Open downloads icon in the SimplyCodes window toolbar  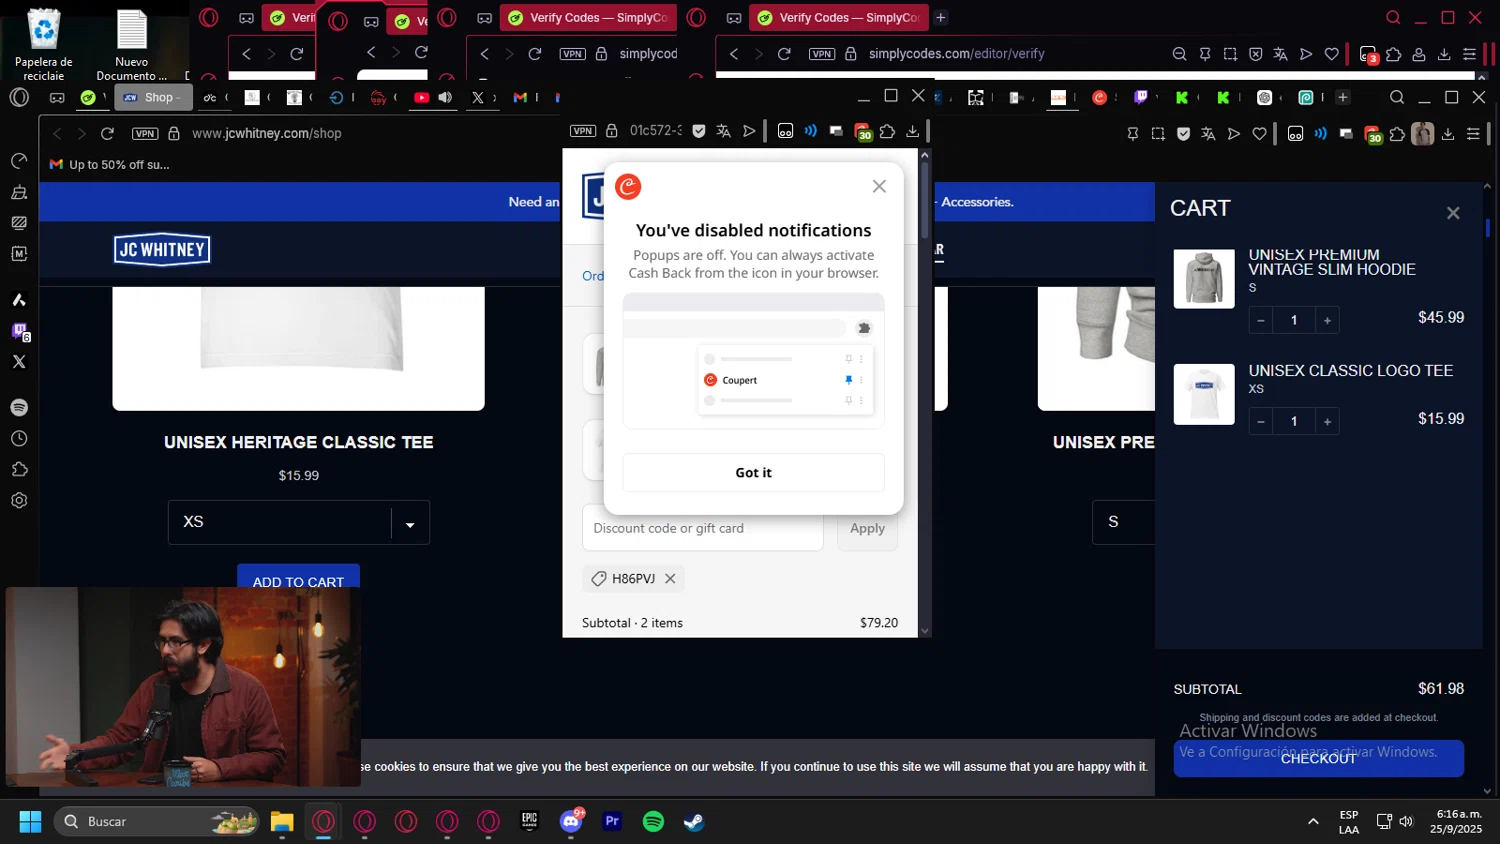[x=1444, y=54]
